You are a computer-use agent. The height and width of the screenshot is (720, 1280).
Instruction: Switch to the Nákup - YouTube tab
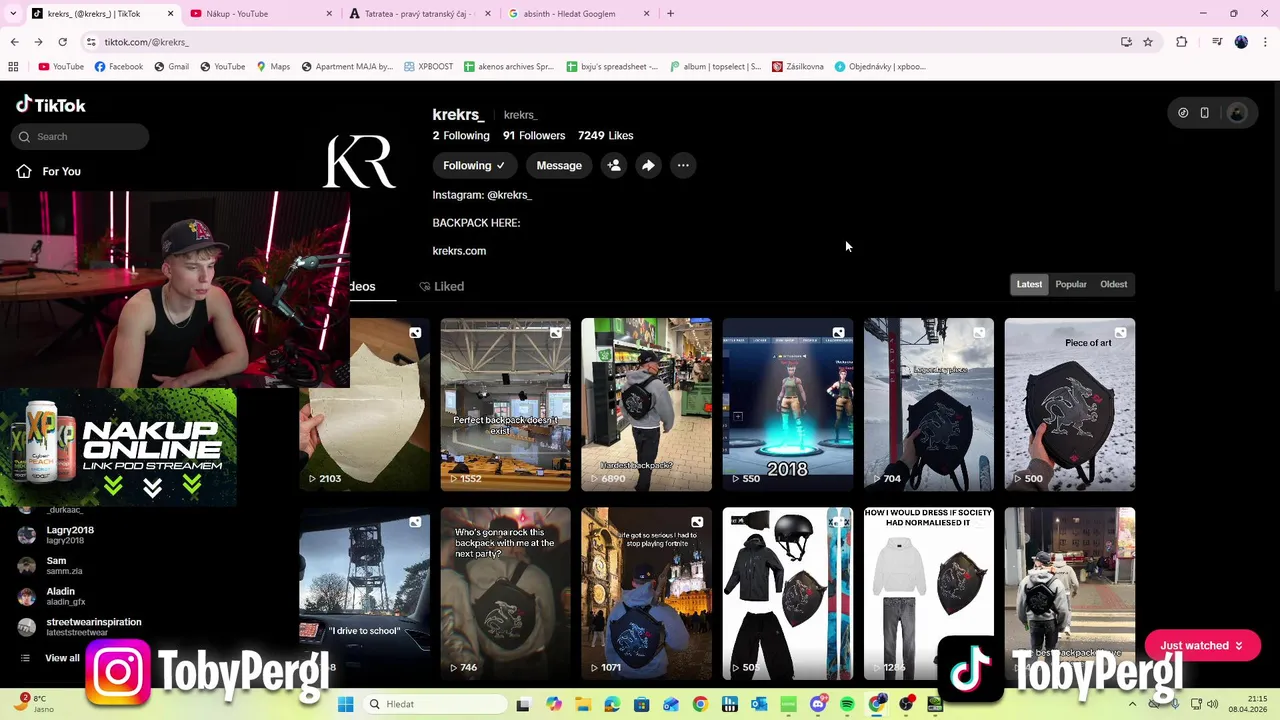(262, 13)
